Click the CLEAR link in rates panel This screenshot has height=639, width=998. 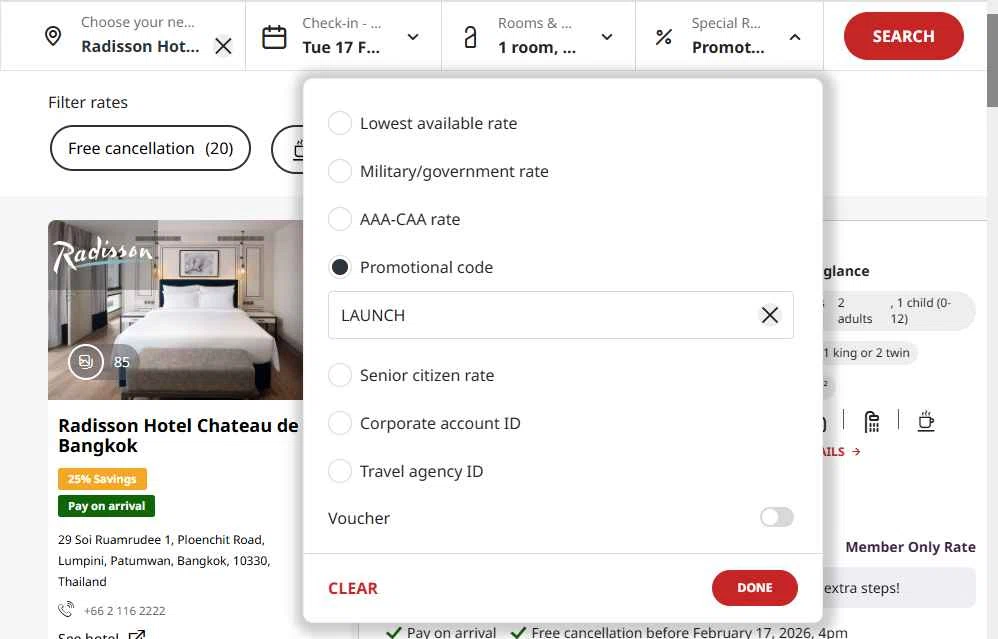tap(353, 588)
